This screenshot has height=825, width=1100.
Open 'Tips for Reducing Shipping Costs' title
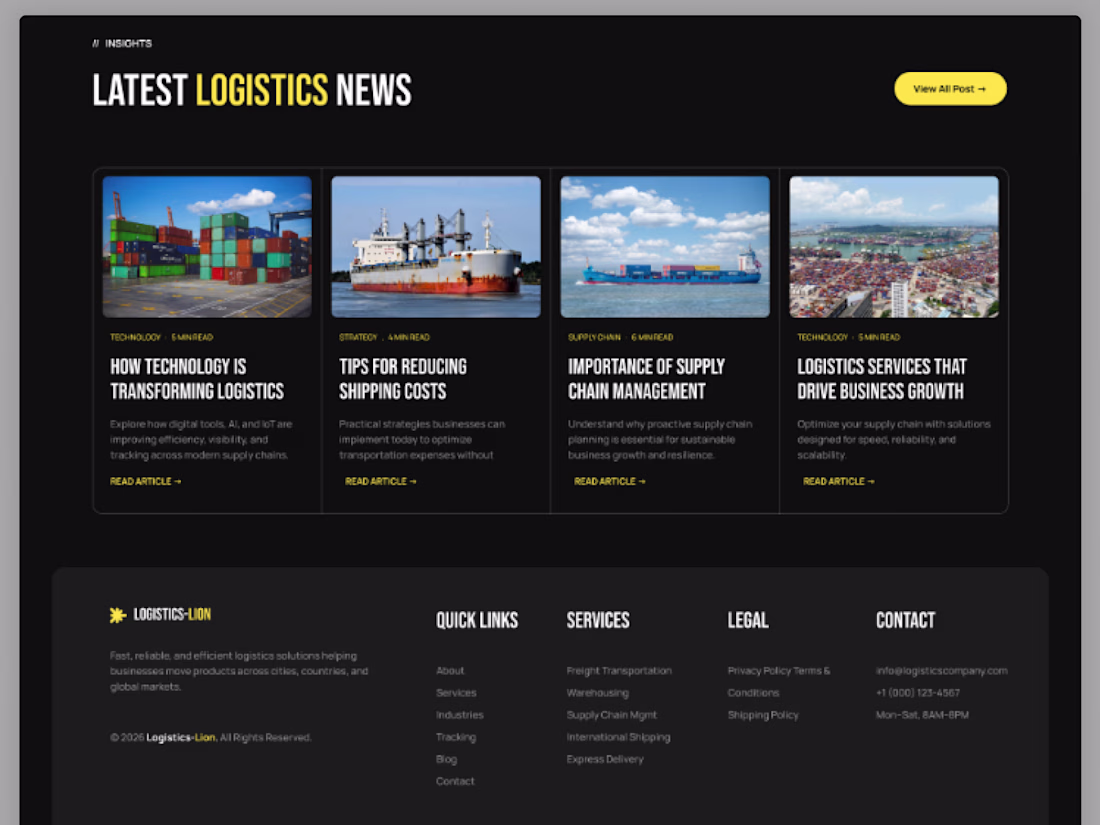click(403, 379)
